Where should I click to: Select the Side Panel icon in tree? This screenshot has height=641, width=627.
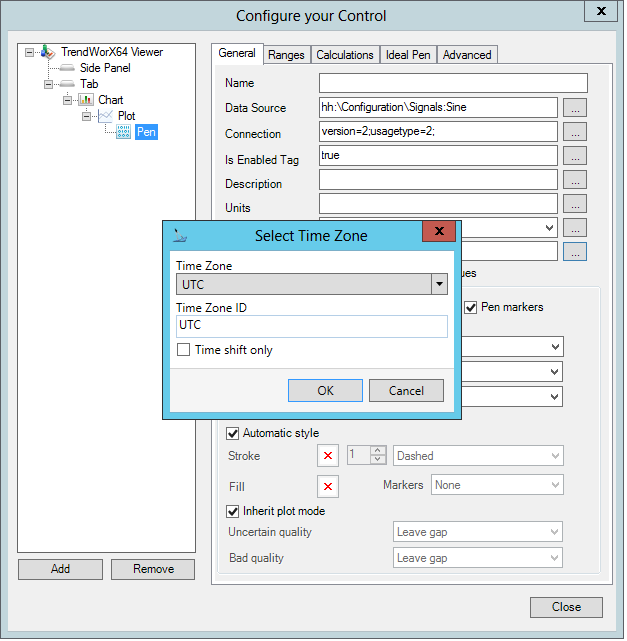66,68
